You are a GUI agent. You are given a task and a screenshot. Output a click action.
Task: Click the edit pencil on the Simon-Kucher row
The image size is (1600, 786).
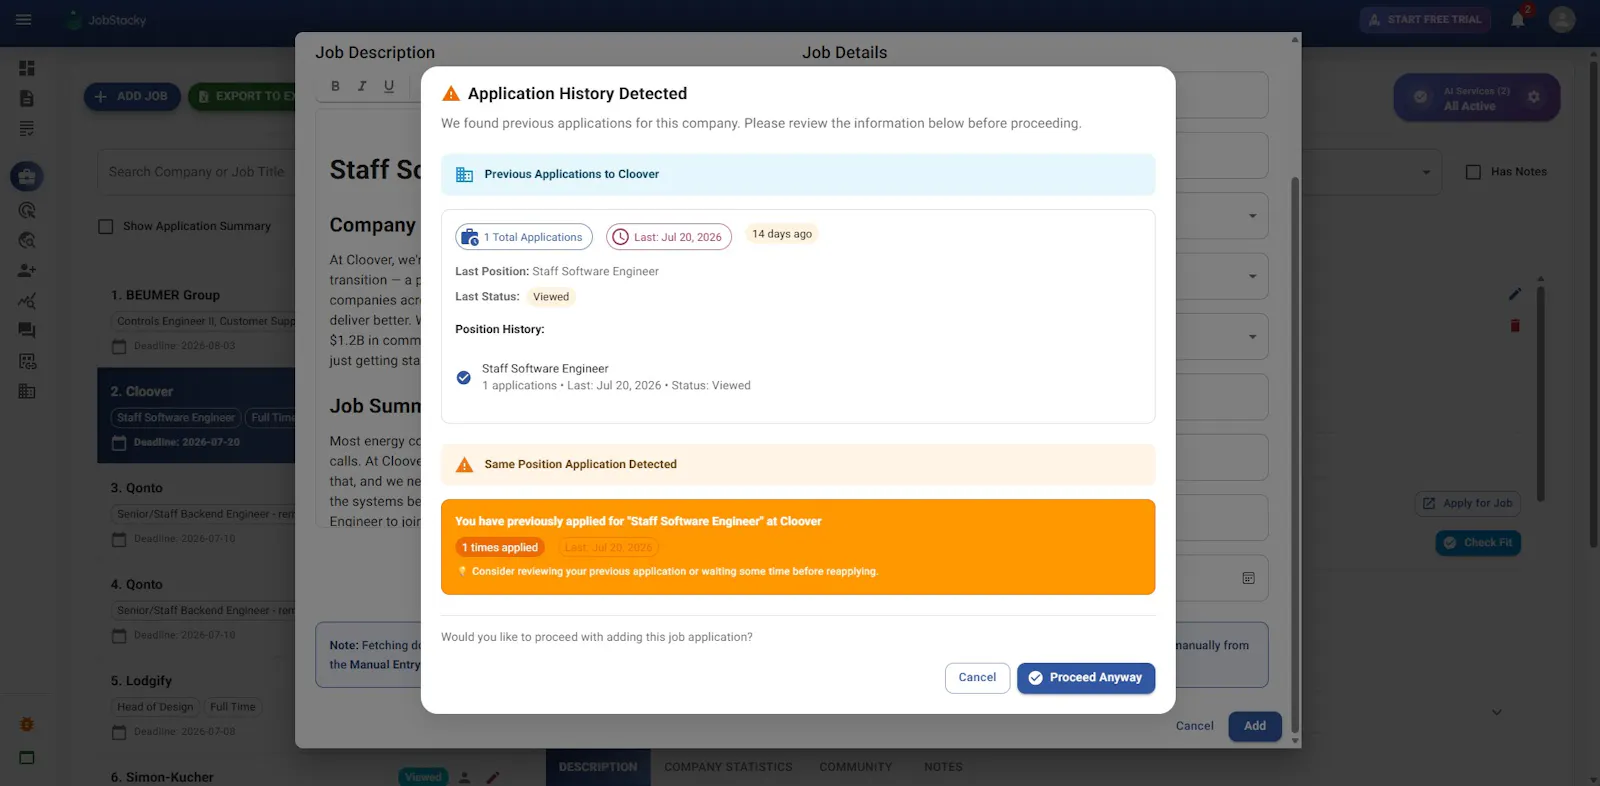pyautogui.click(x=493, y=777)
